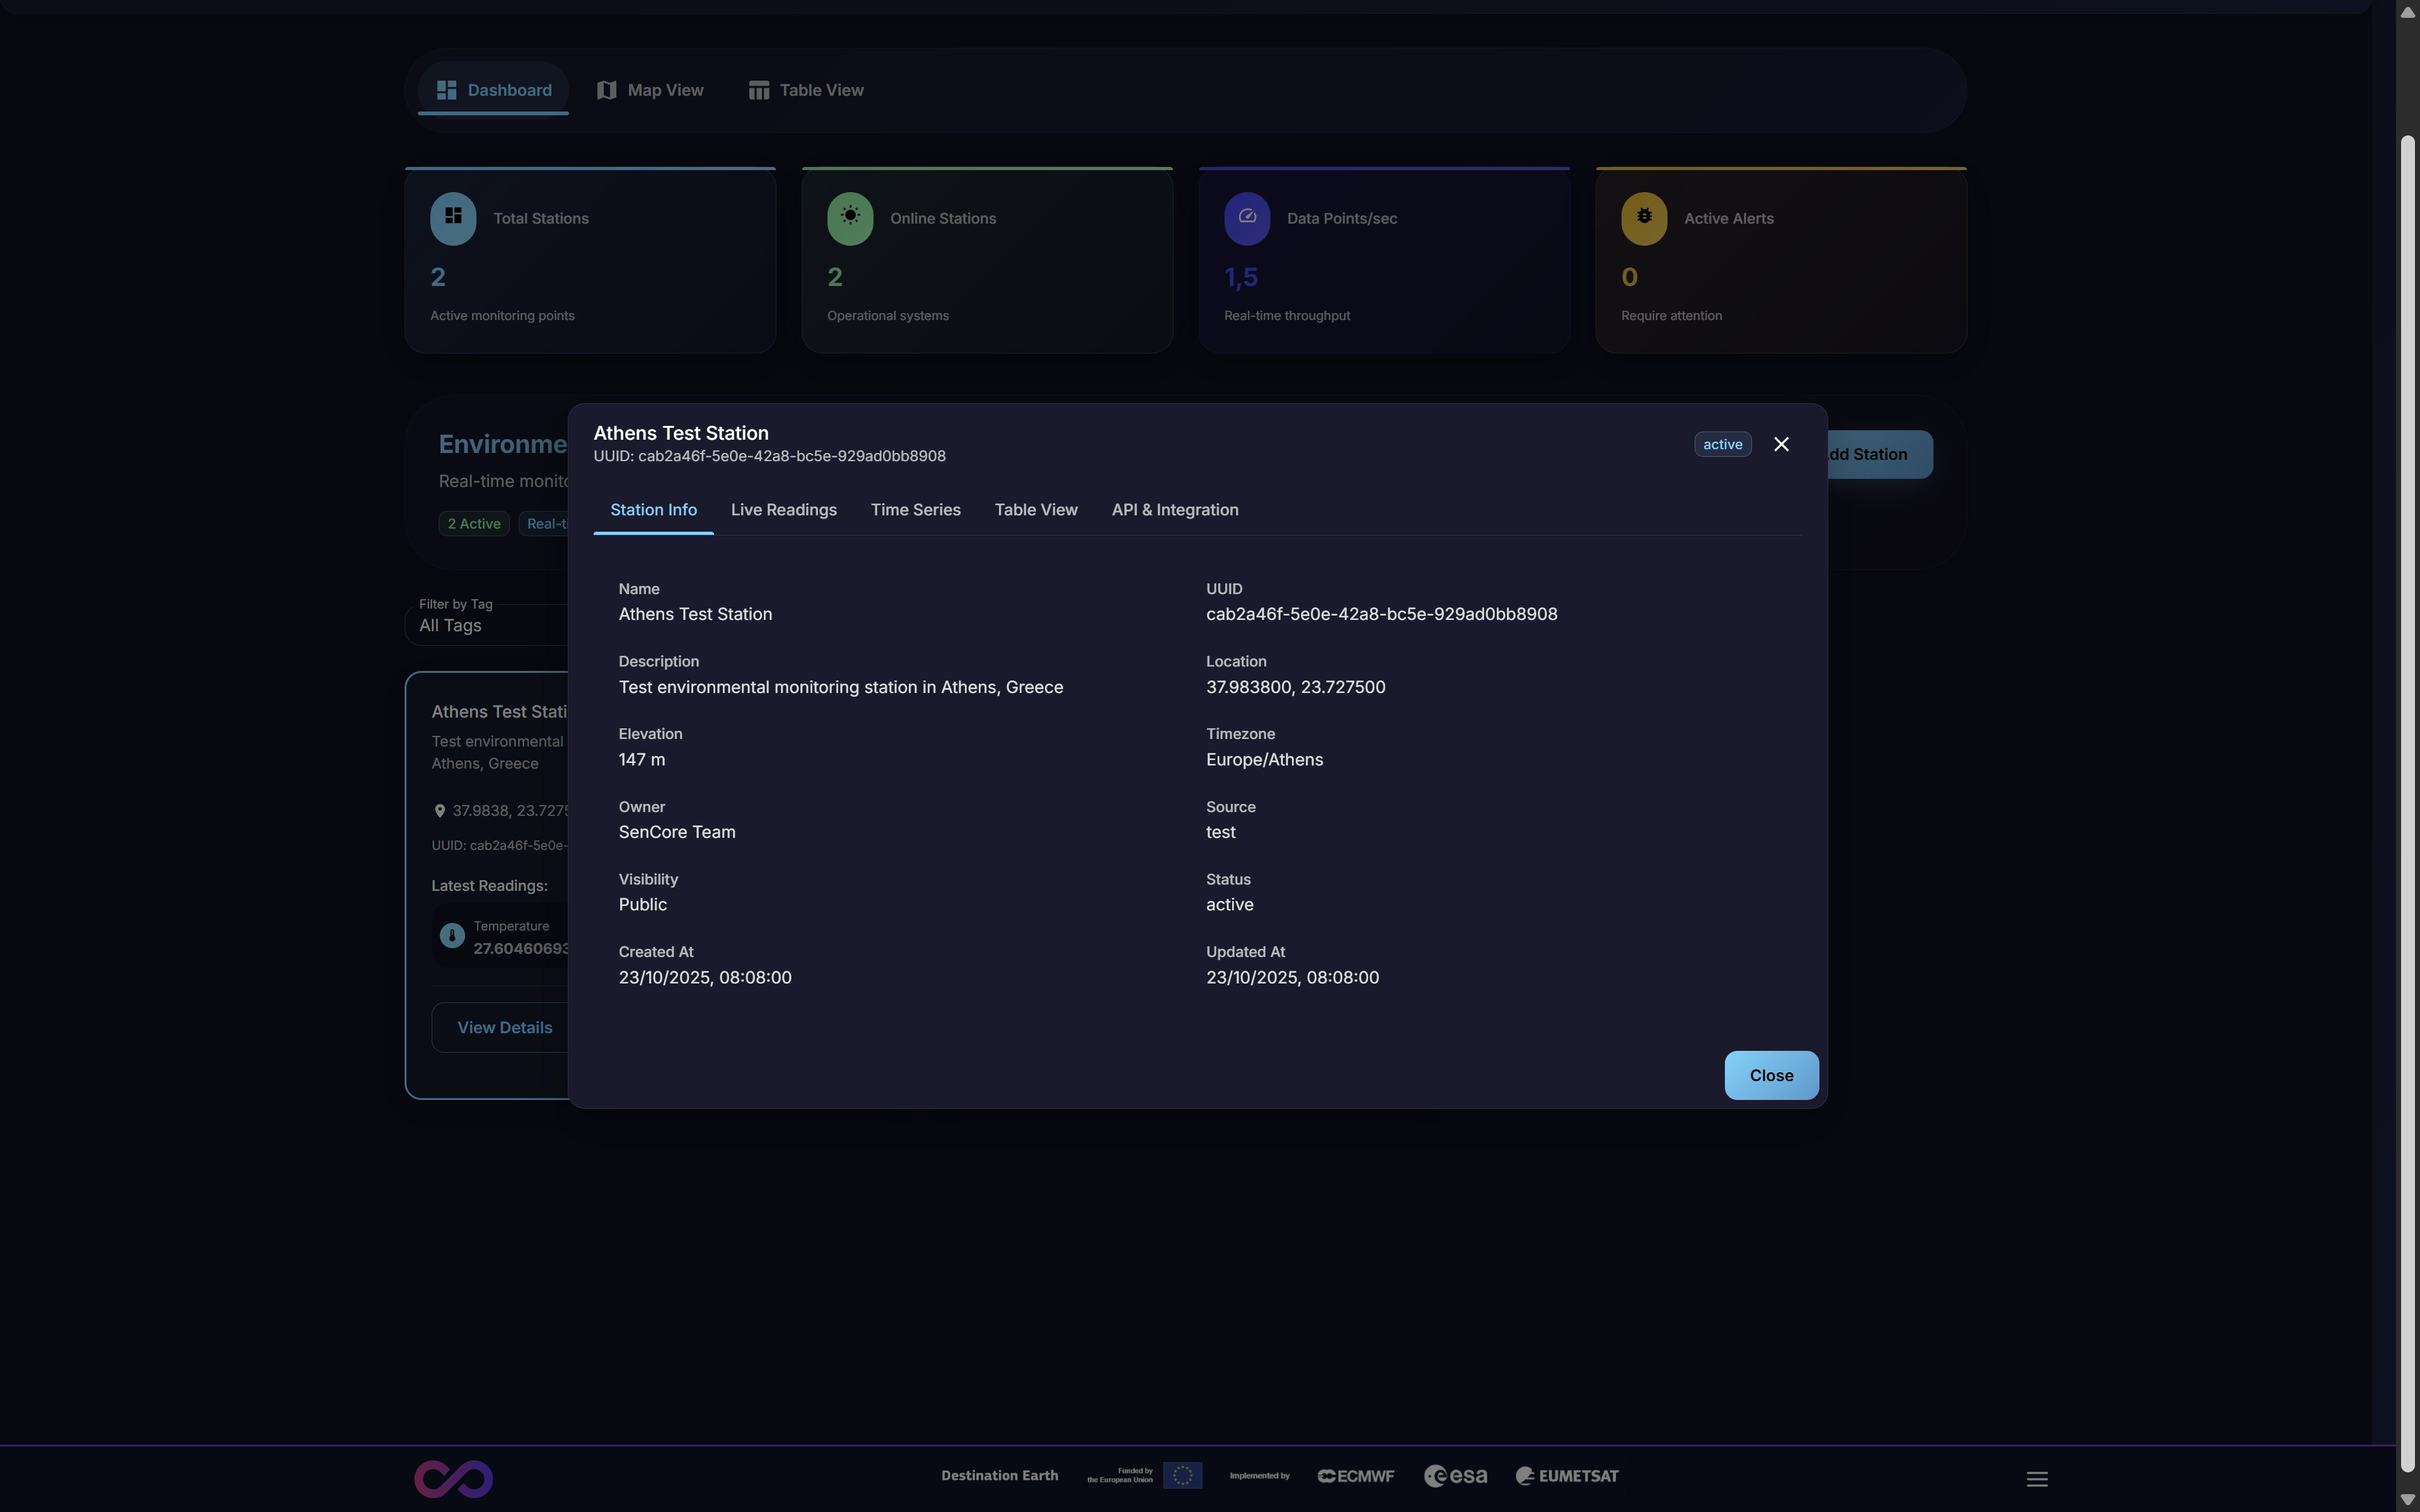Click the Total Stations card icon
This screenshot has height=1512, width=2420.
[x=453, y=218]
